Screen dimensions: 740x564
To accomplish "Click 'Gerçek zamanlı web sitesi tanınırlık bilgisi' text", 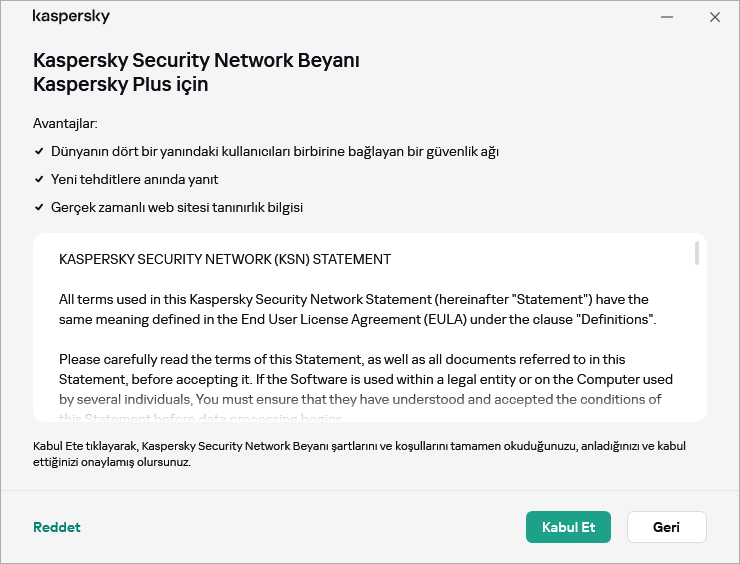I will pyautogui.click(x=176, y=208).
